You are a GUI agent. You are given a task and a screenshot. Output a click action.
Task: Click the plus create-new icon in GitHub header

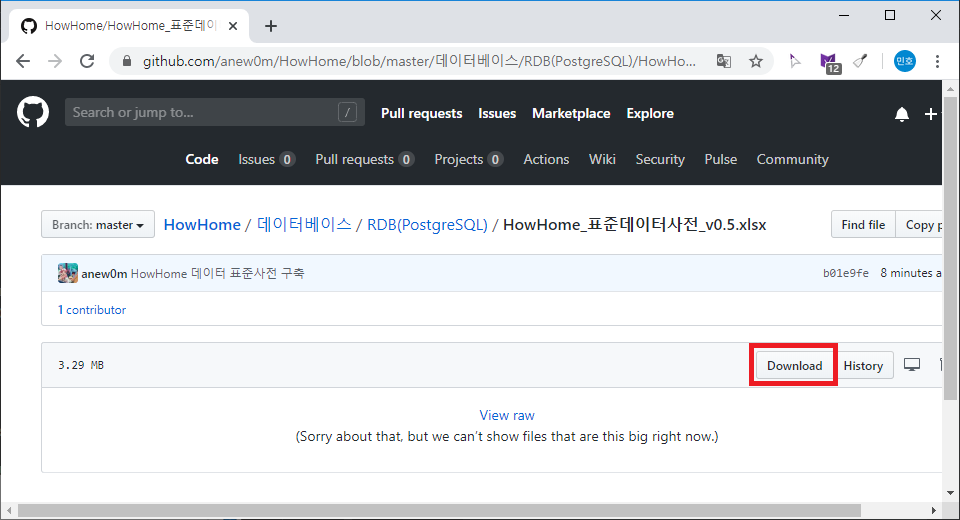tap(931, 114)
